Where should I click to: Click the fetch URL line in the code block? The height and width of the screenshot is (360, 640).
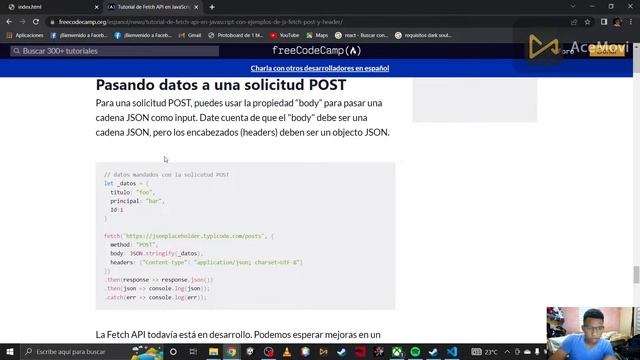coord(189,236)
